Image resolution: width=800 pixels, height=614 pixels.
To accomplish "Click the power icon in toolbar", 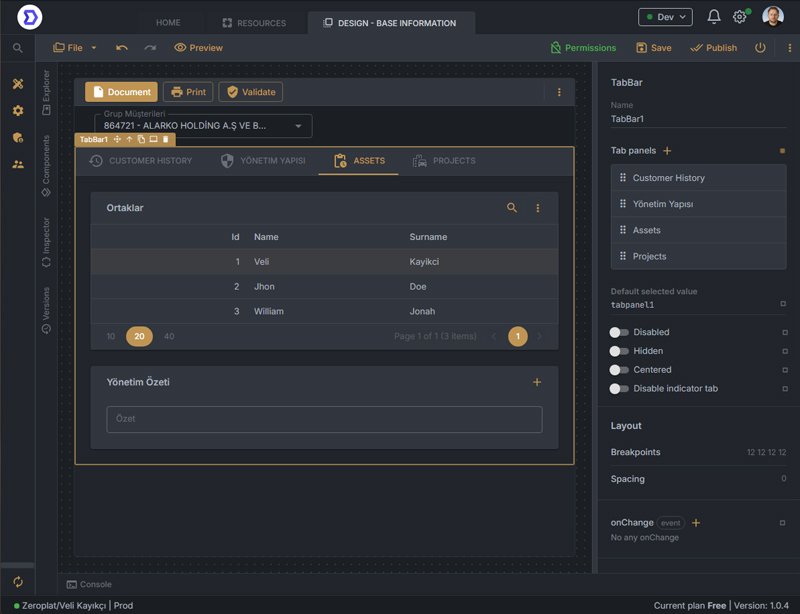I will point(760,47).
